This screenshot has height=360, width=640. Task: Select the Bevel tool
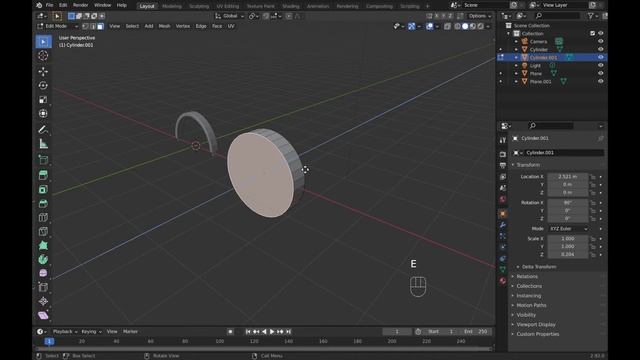pos(43,204)
